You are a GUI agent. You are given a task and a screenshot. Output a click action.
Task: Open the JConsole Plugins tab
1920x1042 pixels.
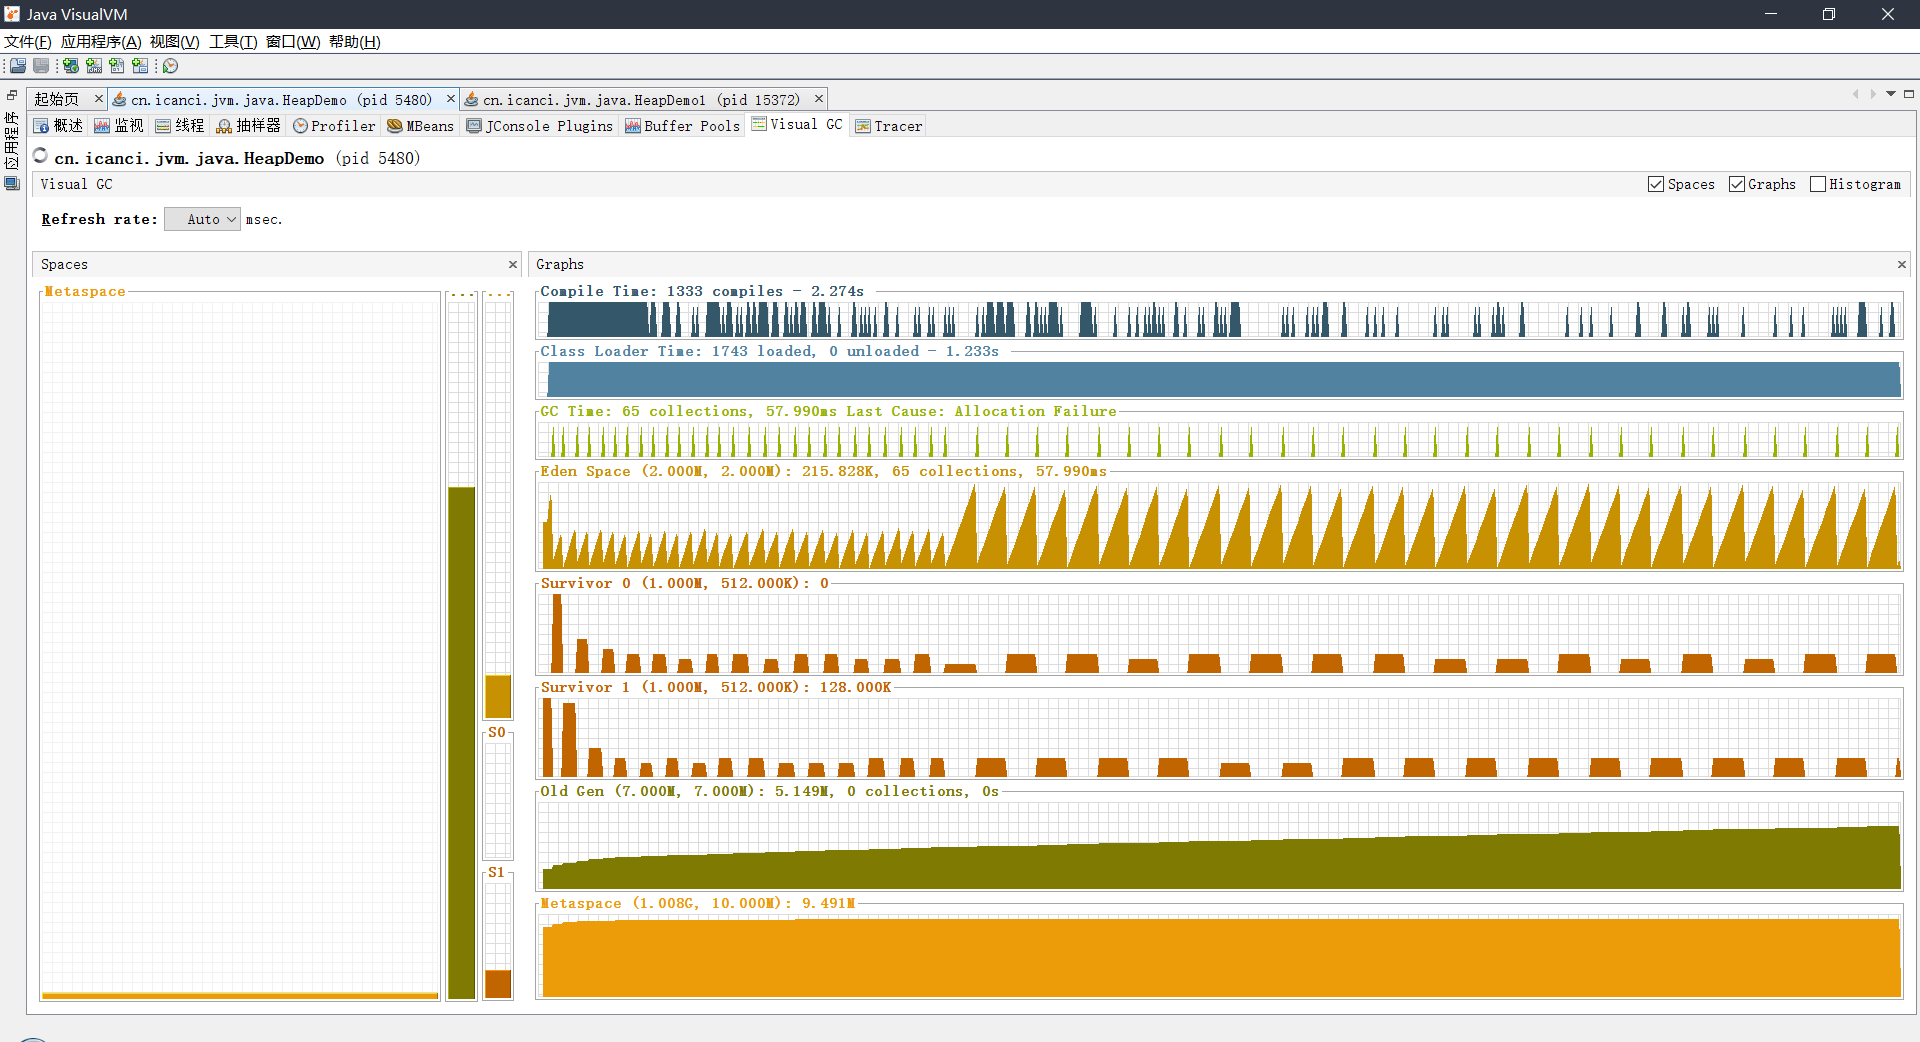[x=540, y=126]
